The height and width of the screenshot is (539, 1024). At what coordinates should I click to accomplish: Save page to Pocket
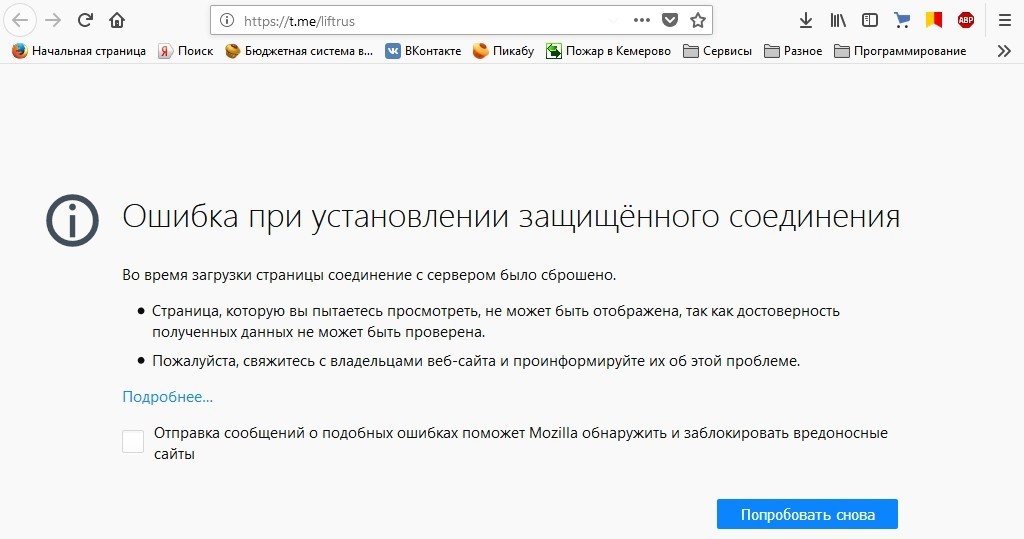(670, 20)
